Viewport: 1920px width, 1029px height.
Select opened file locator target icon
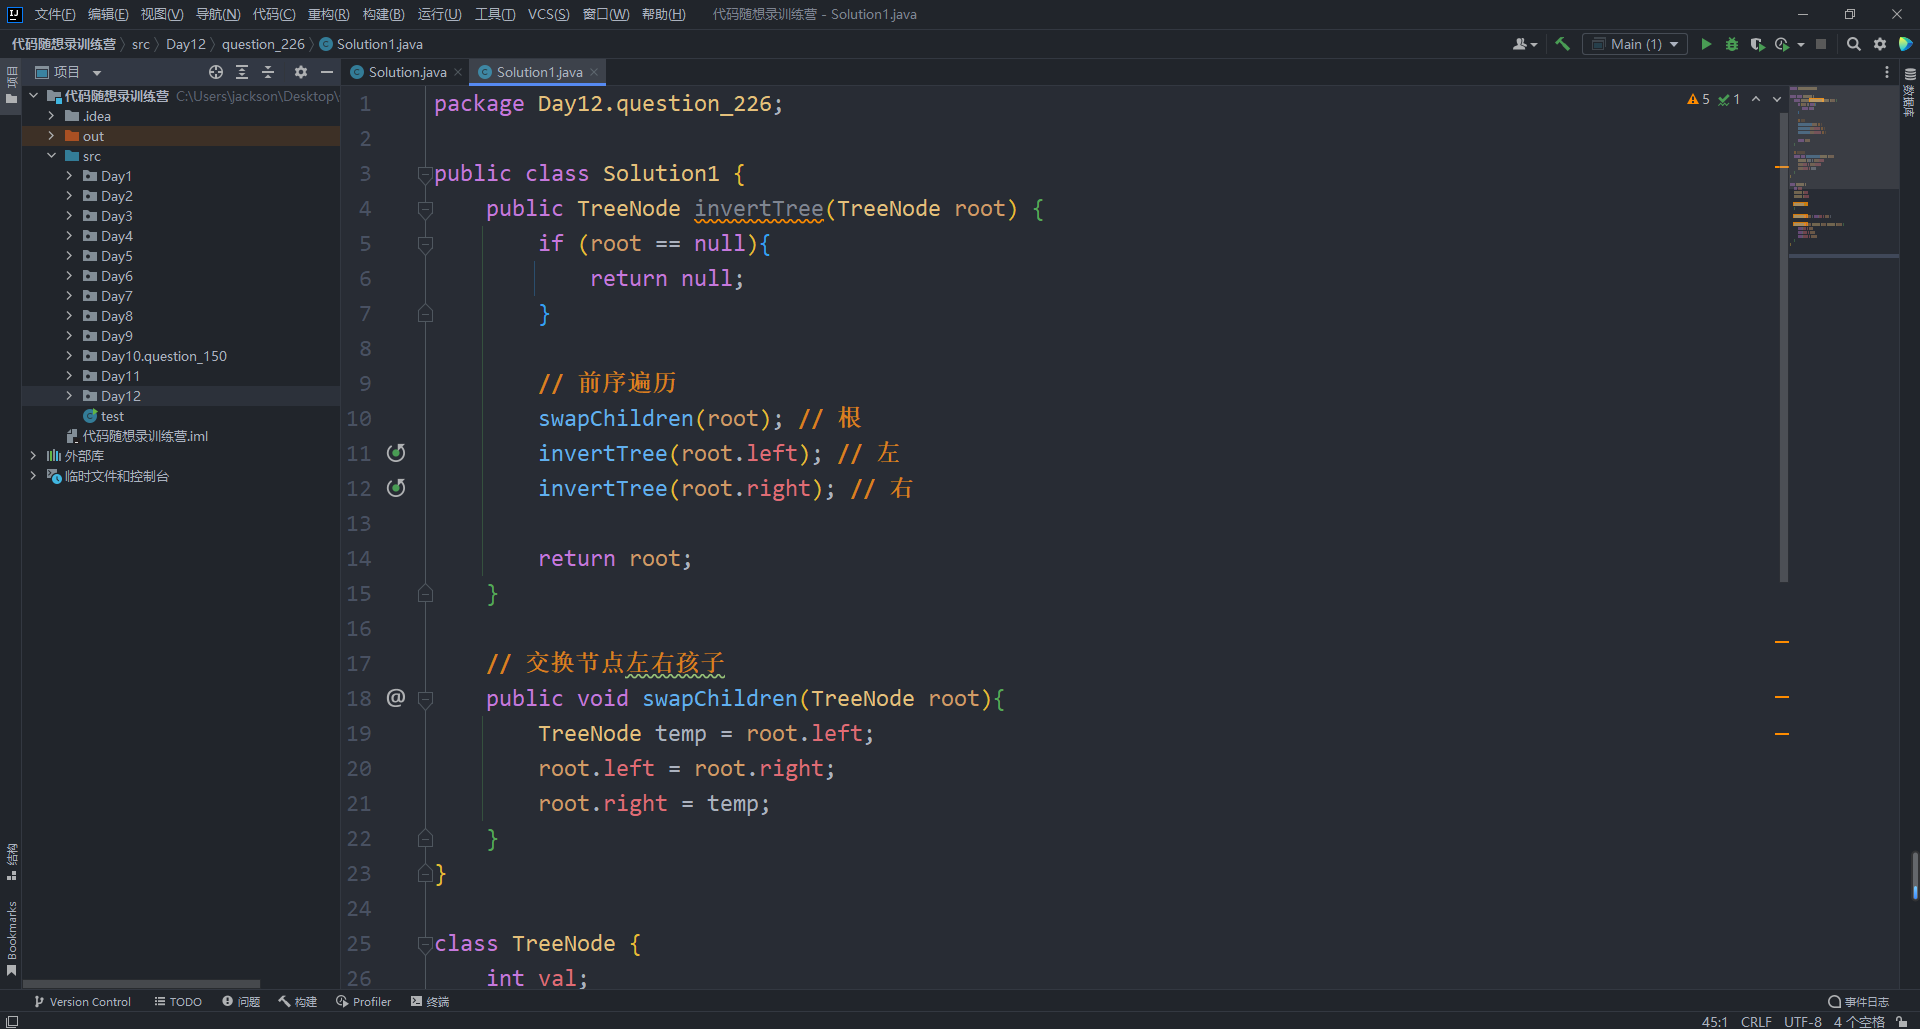tap(216, 72)
